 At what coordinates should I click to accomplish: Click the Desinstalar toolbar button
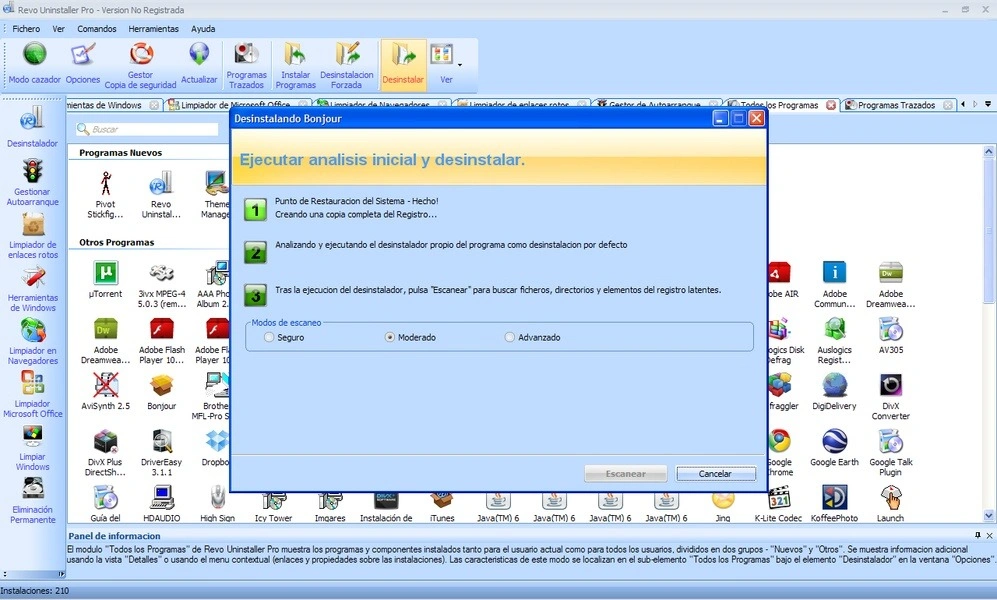pos(402,64)
